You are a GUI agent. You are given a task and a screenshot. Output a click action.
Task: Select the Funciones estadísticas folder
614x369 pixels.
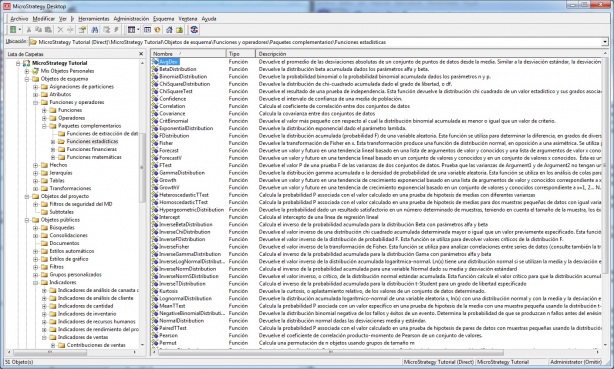pyautogui.click(x=92, y=141)
